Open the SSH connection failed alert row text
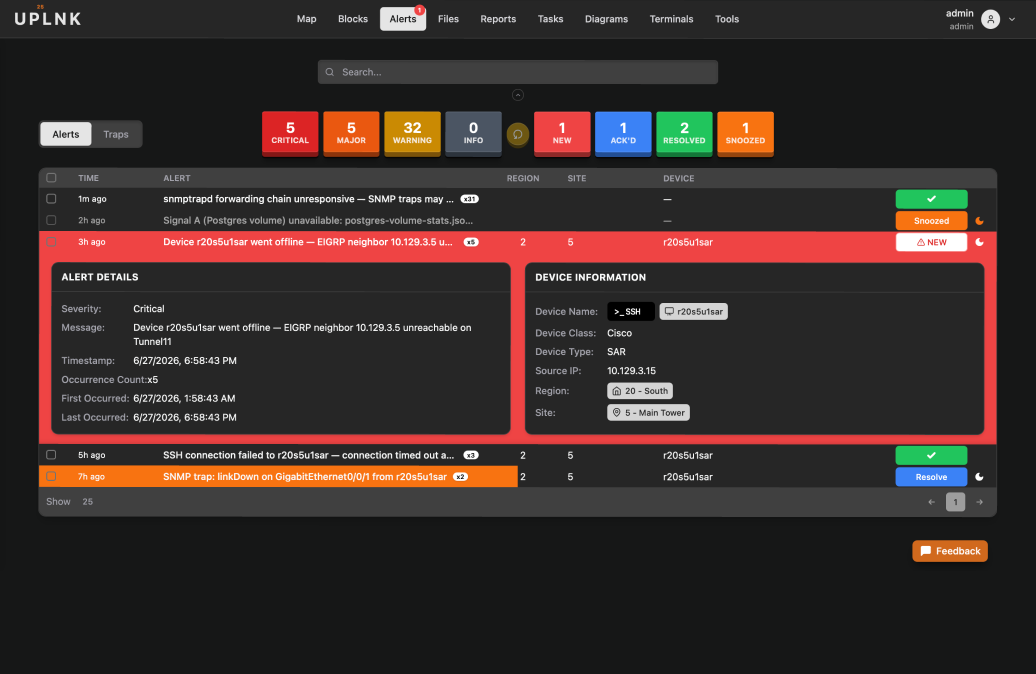Viewport: 1036px width, 674px height. (309, 455)
